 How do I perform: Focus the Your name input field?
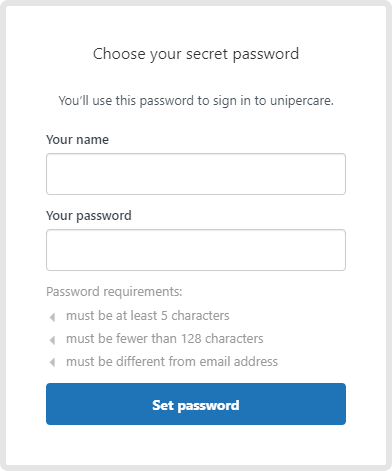click(196, 174)
